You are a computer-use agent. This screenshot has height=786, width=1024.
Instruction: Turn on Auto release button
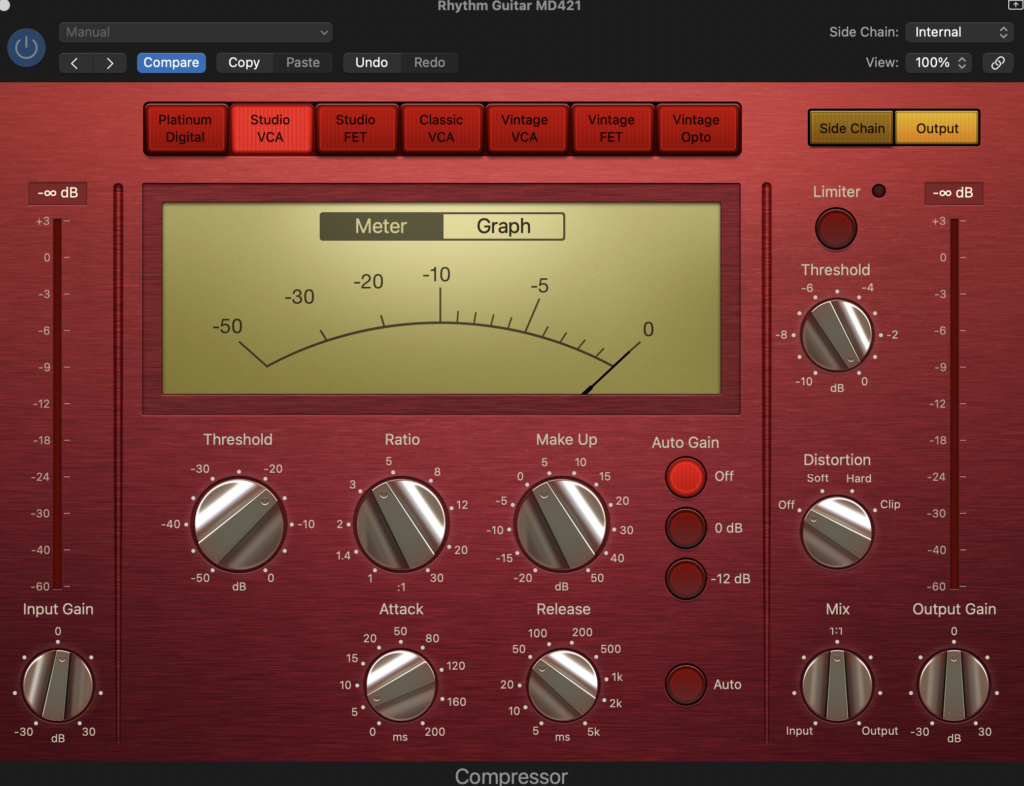[x=686, y=685]
